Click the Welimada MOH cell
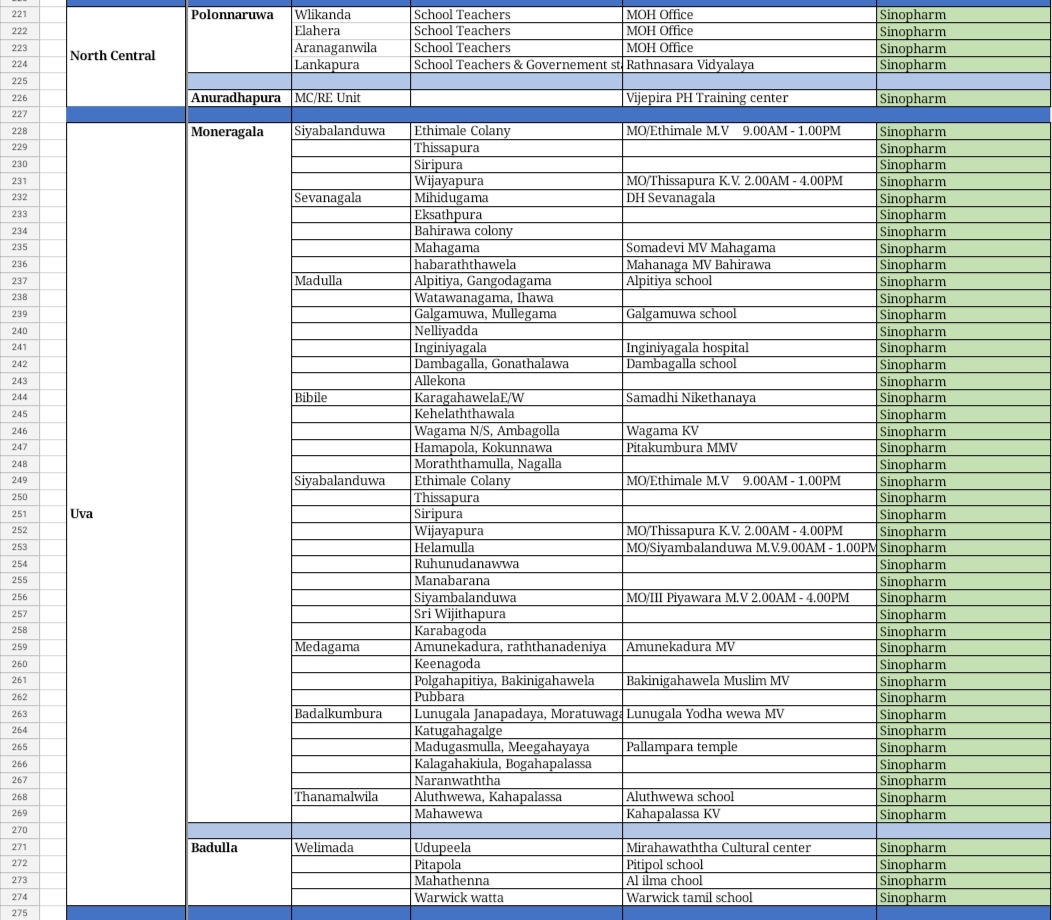Screen dimensions: 1052x920 coord(351,848)
